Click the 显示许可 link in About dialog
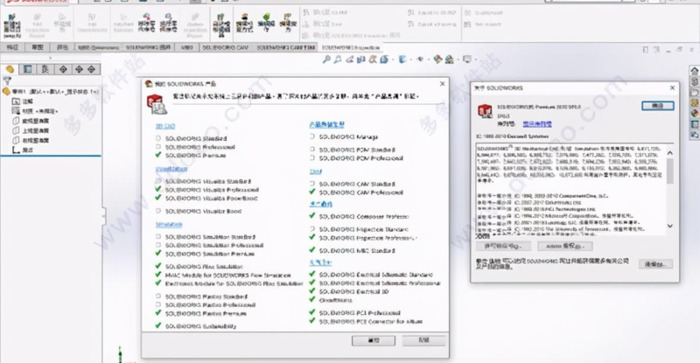The width and height of the screenshot is (700, 363). click(x=537, y=124)
